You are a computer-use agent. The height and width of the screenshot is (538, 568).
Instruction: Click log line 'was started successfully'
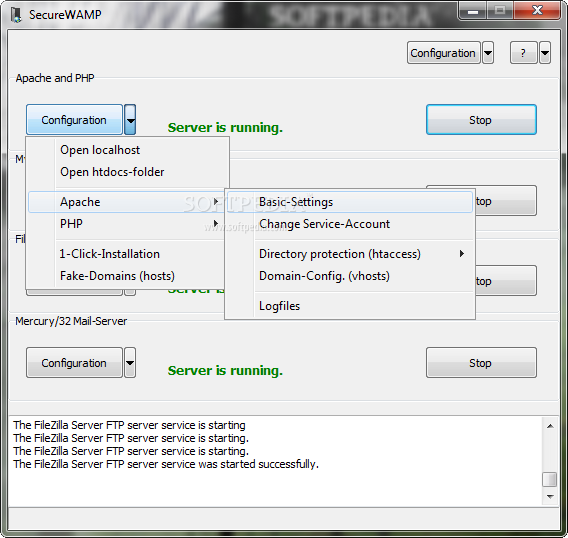click(x=166, y=464)
